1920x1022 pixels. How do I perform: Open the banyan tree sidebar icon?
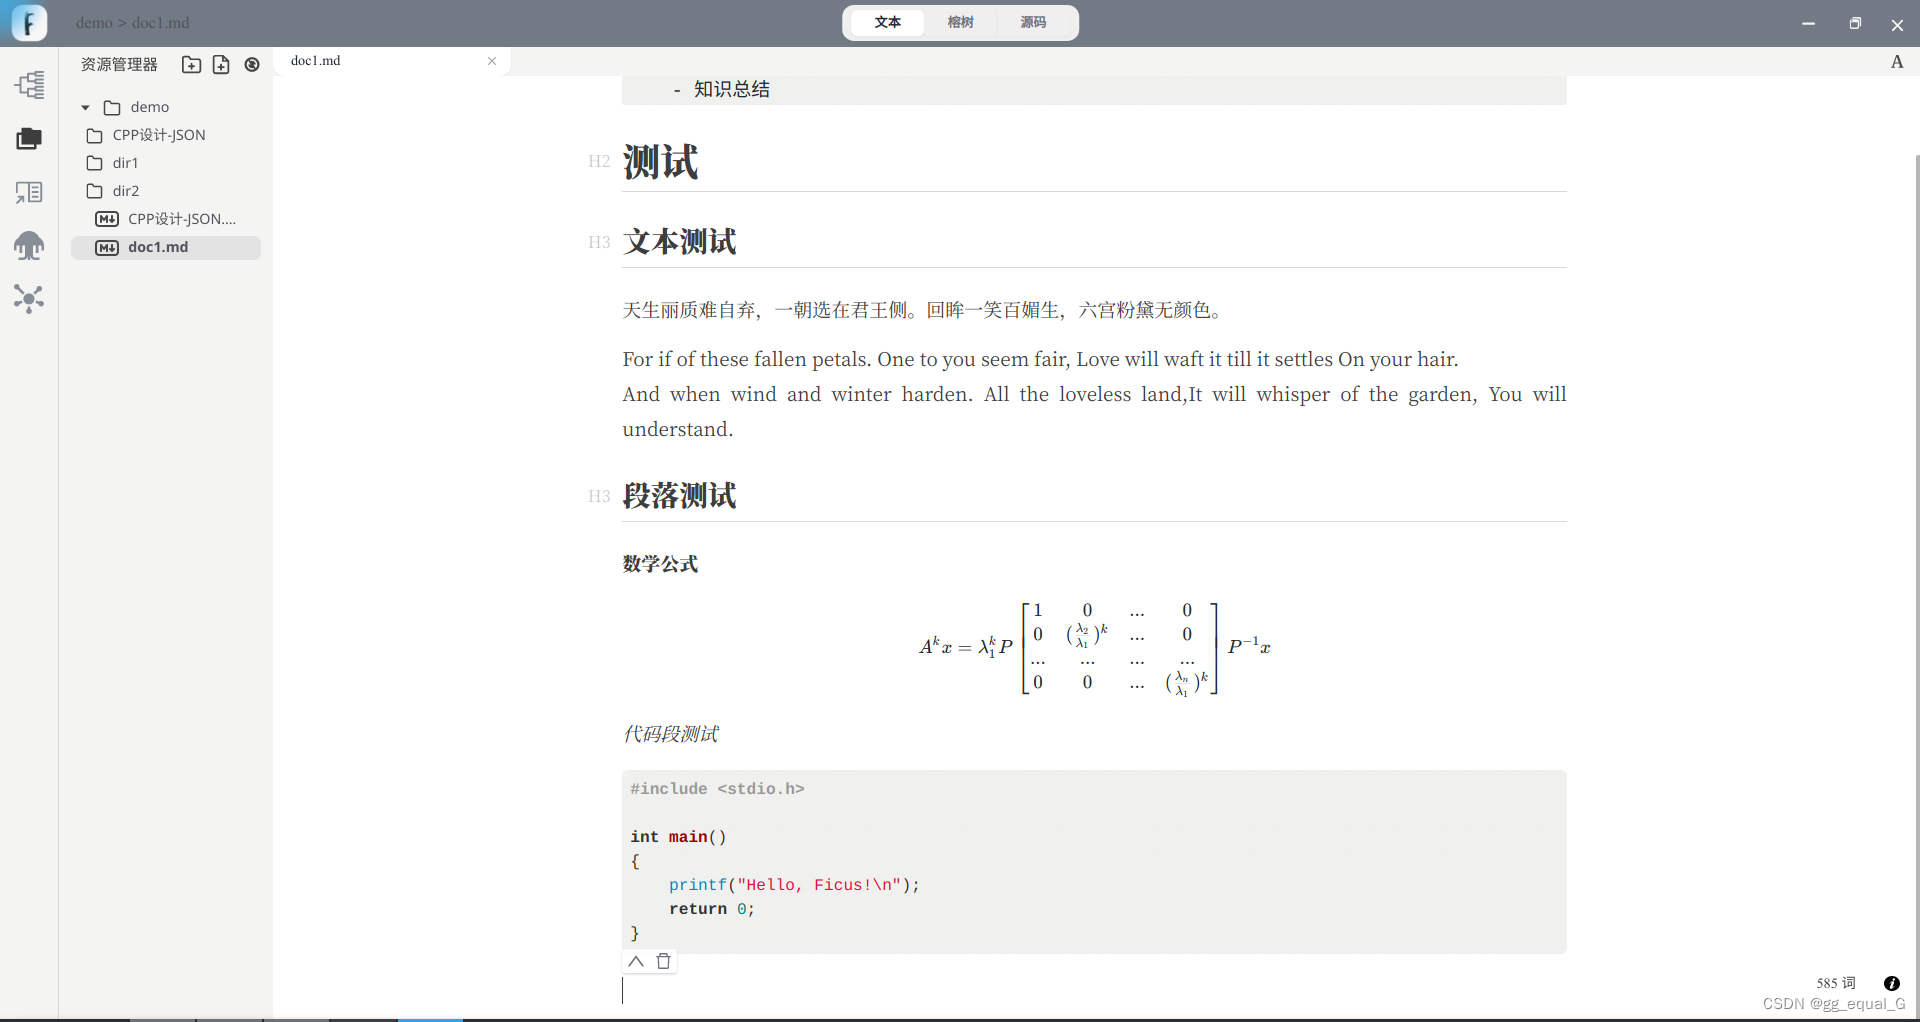[x=29, y=245]
